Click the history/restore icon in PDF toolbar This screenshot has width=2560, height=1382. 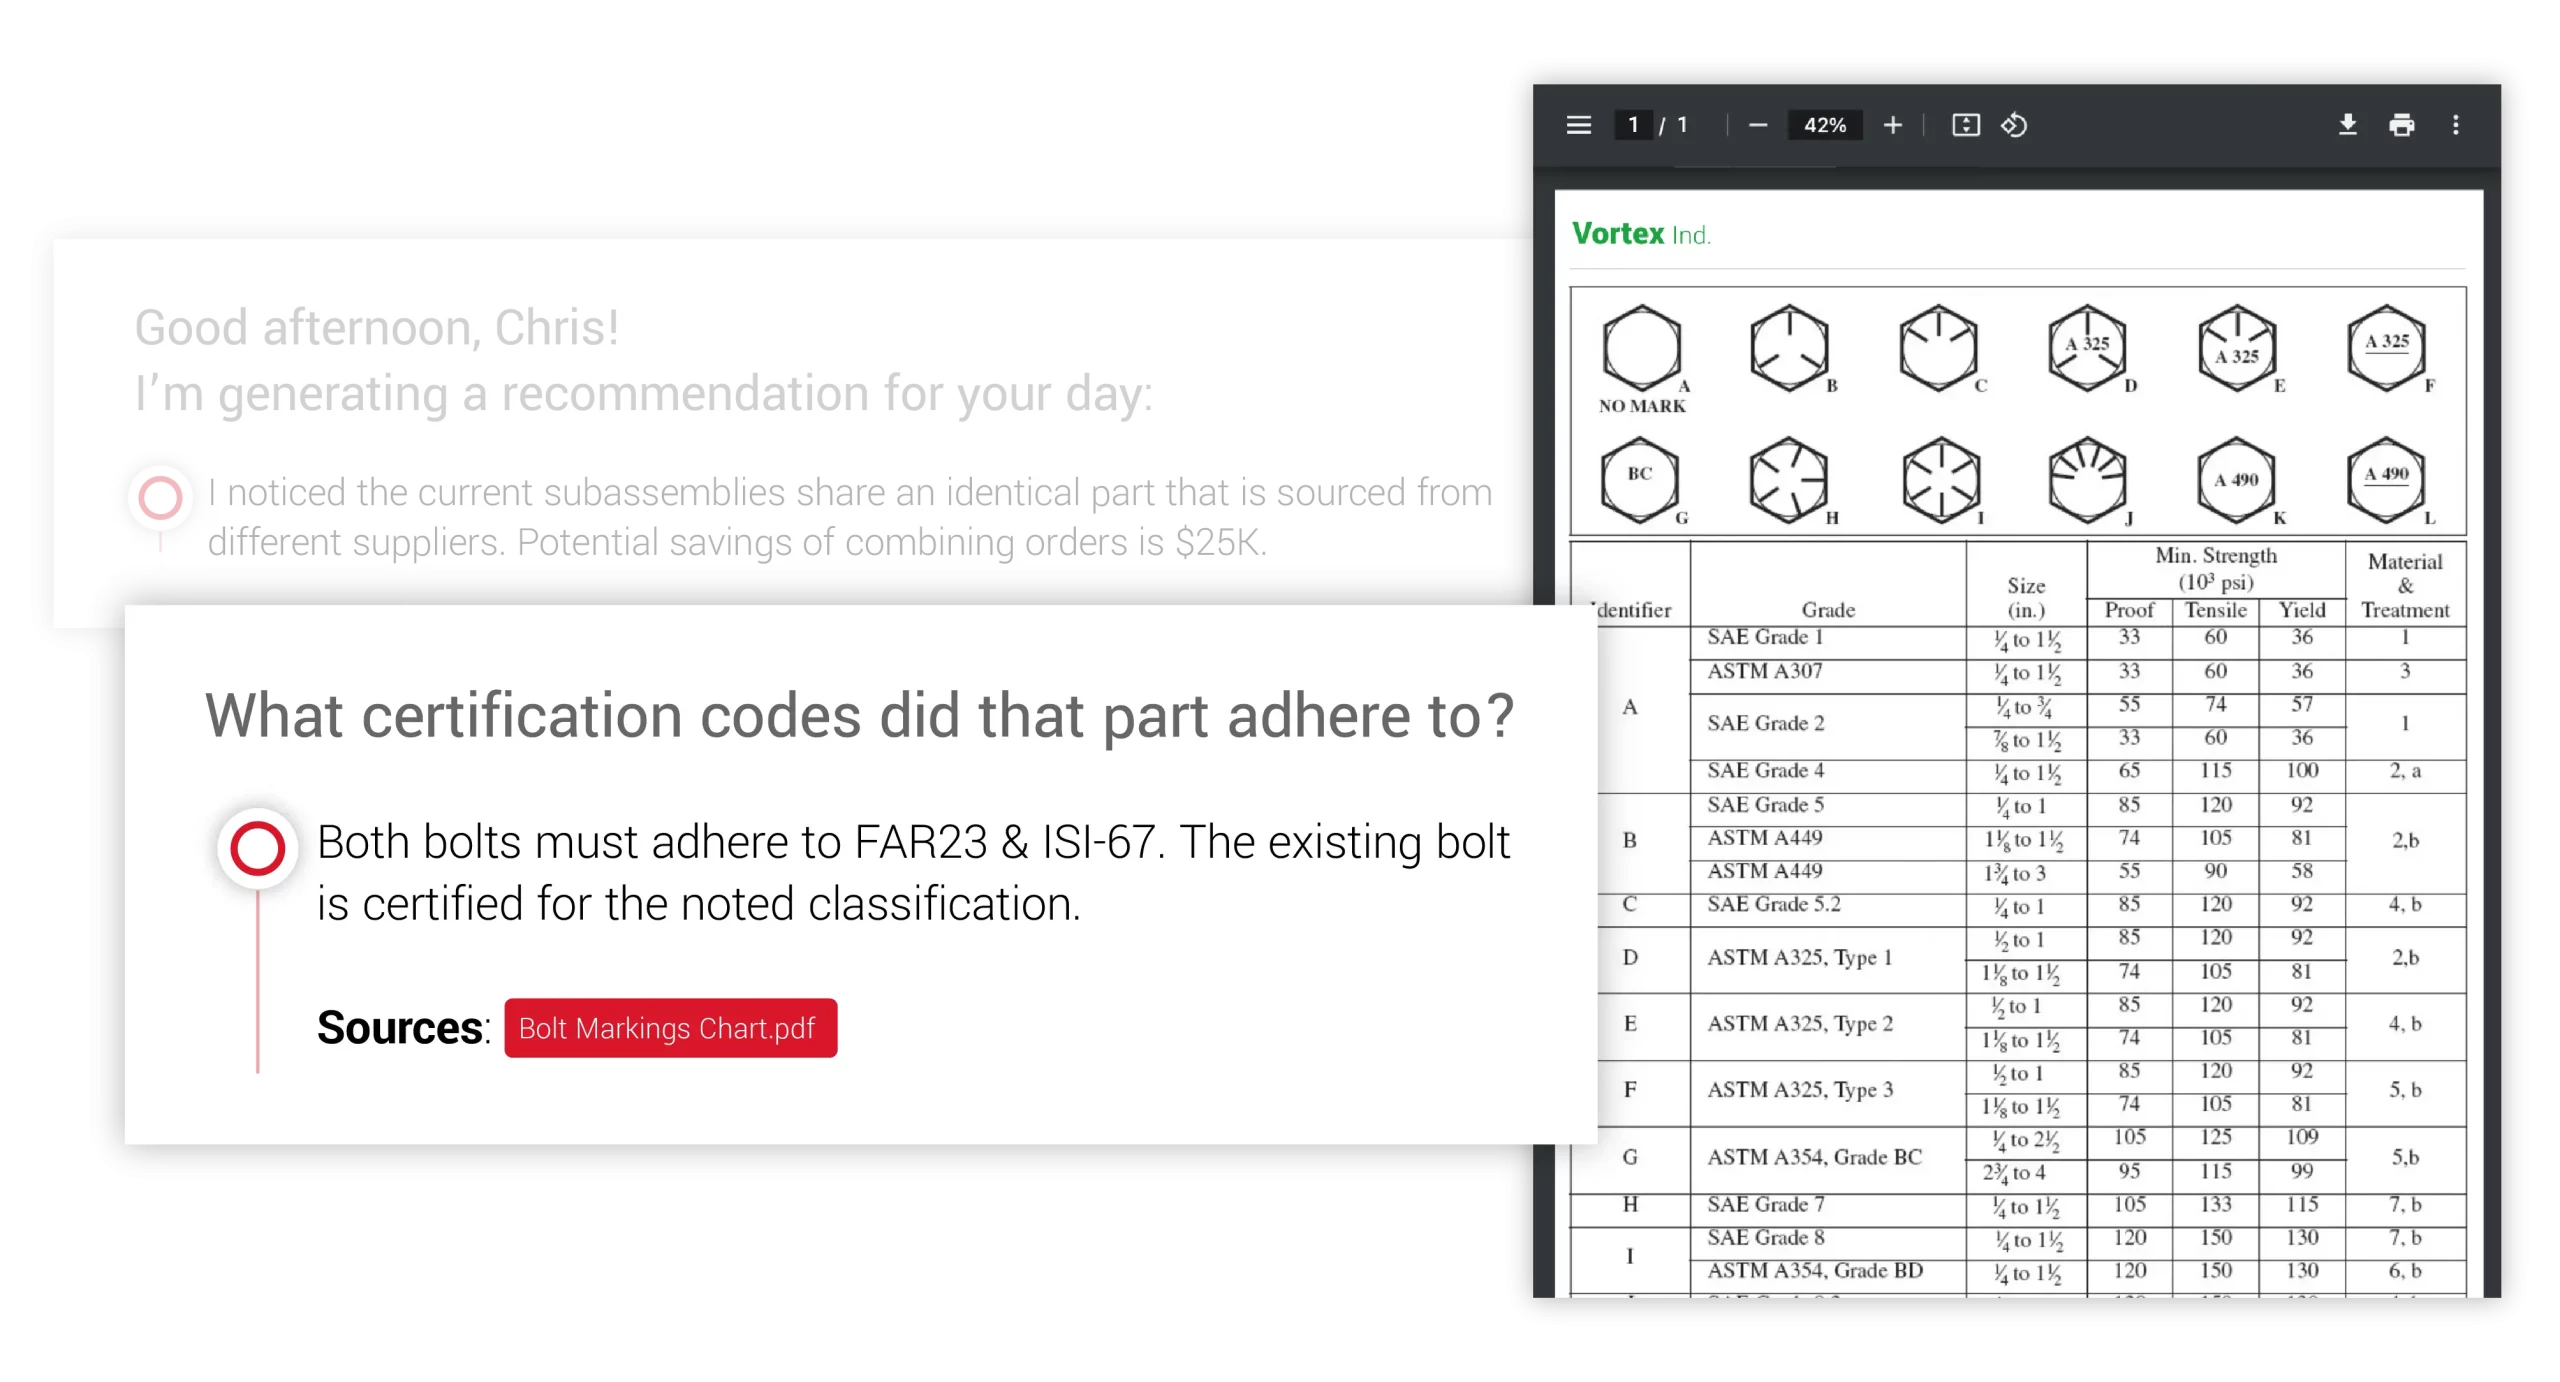pyautogui.click(x=2016, y=124)
